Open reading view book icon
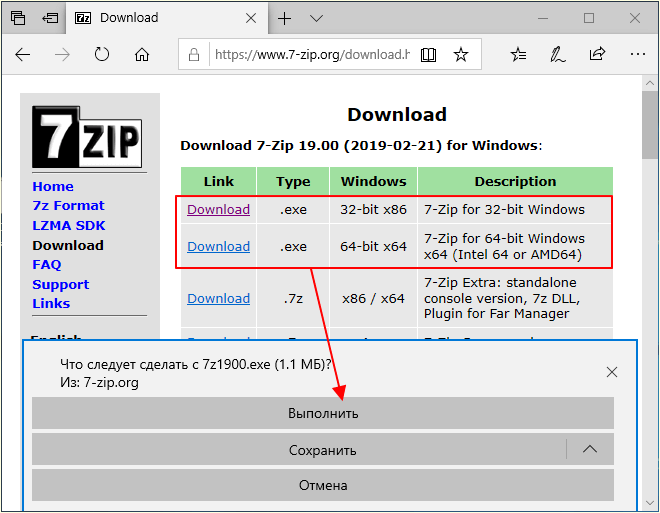Image resolution: width=660 pixels, height=513 pixels. point(428,55)
